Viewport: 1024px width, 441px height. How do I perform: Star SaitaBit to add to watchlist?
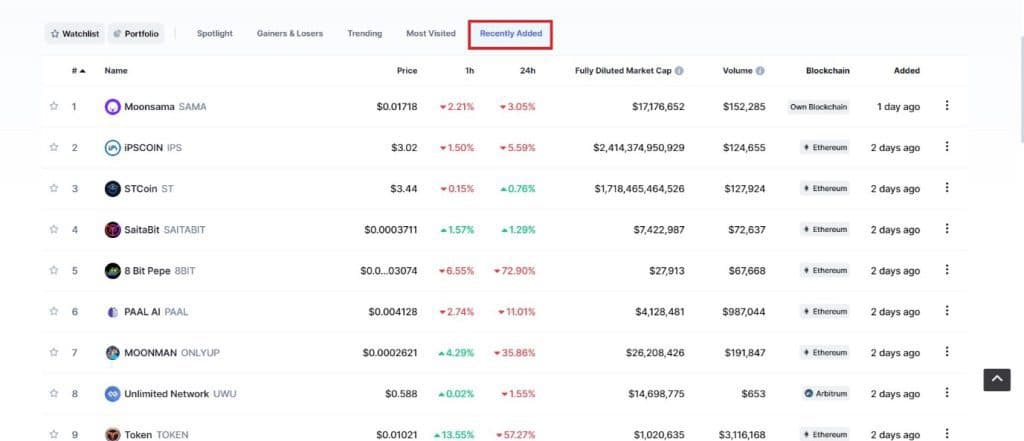[x=54, y=229]
